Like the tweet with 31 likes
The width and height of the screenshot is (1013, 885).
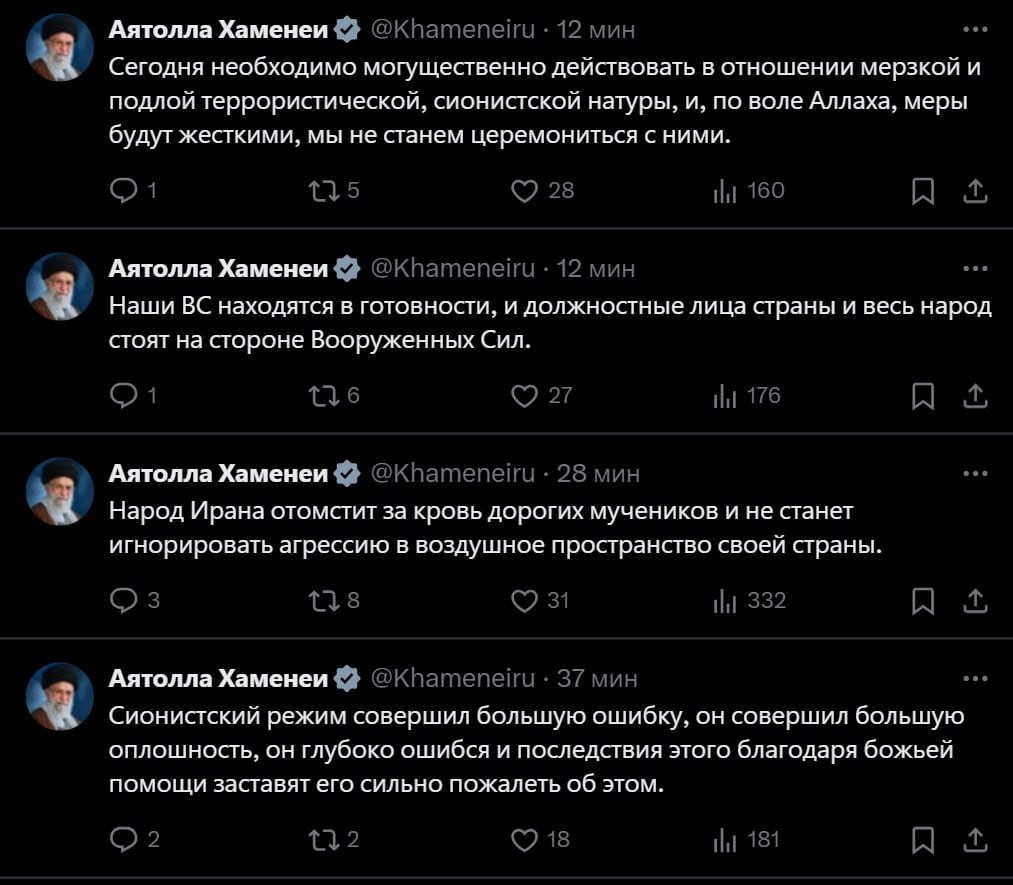(x=524, y=600)
